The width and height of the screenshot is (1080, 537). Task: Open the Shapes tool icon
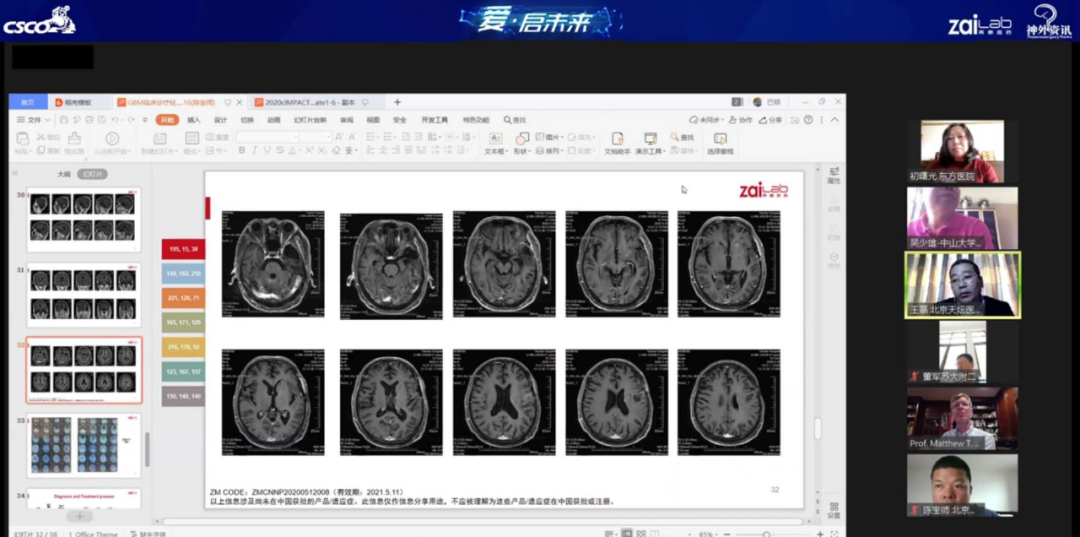(x=521, y=139)
